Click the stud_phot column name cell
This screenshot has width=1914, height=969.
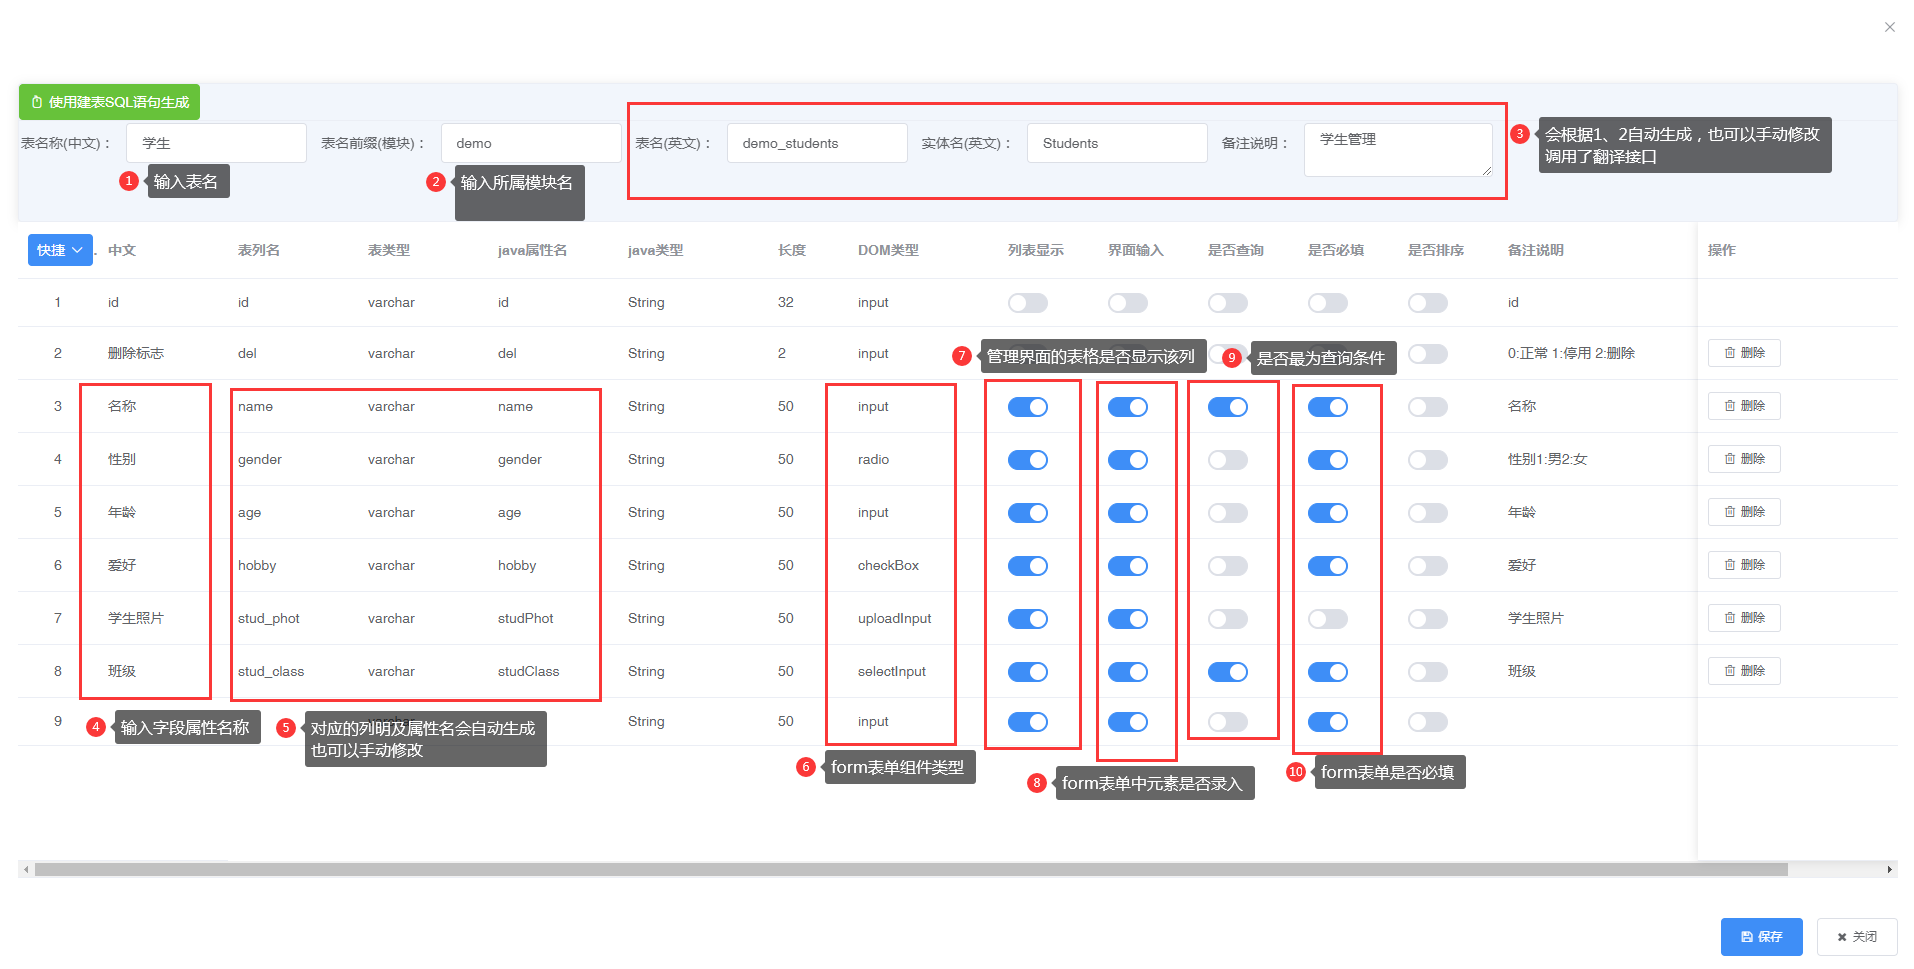269,619
